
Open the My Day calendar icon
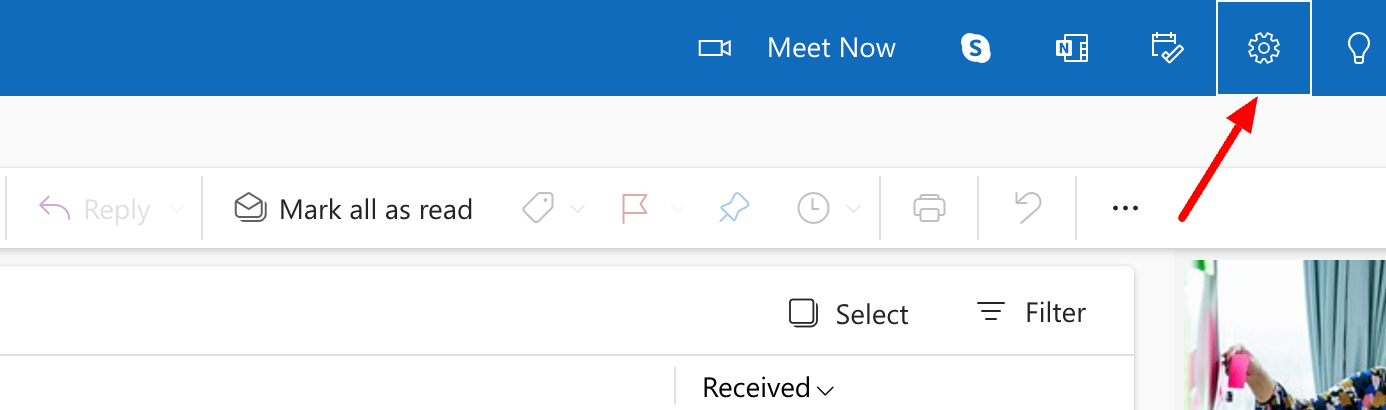click(x=1167, y=48)
